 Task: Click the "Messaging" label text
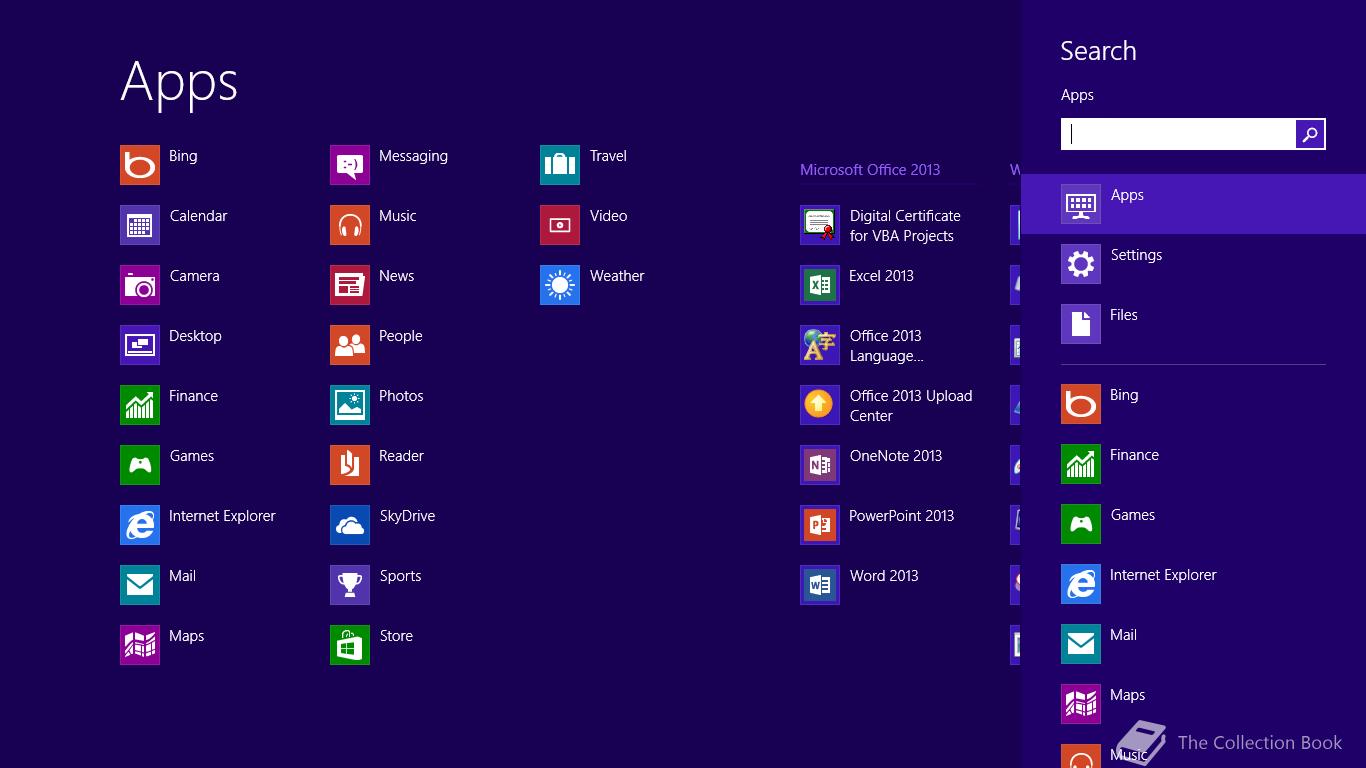pos(413,157)
